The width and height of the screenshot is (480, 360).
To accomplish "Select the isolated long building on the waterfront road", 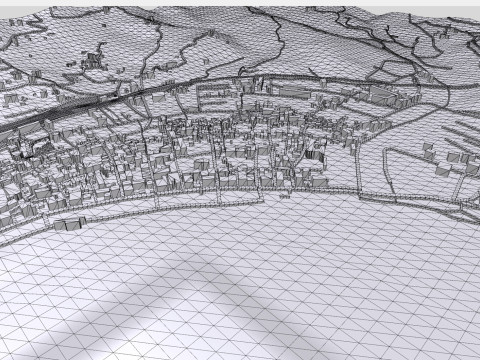I will [x=69, y=223].
